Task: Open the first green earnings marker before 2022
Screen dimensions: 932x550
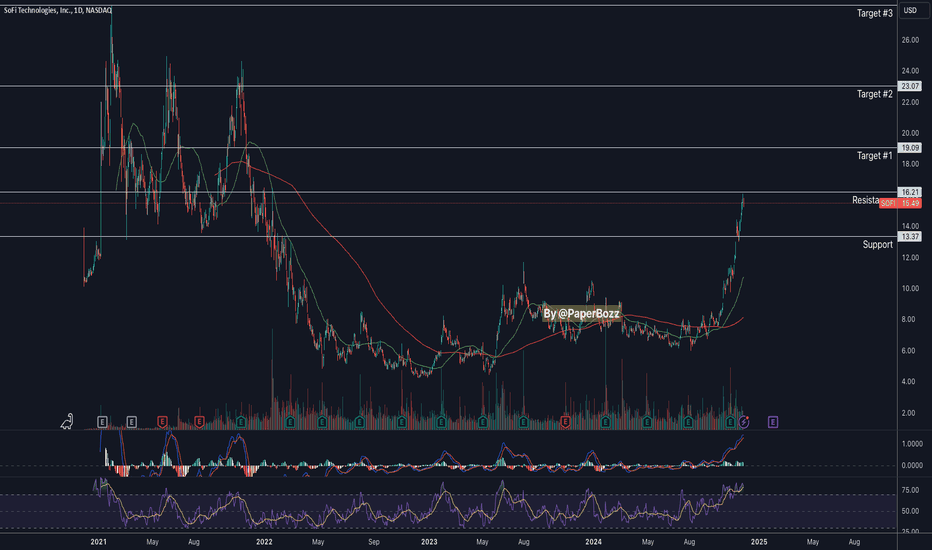Action: click(x=241, y=422)
